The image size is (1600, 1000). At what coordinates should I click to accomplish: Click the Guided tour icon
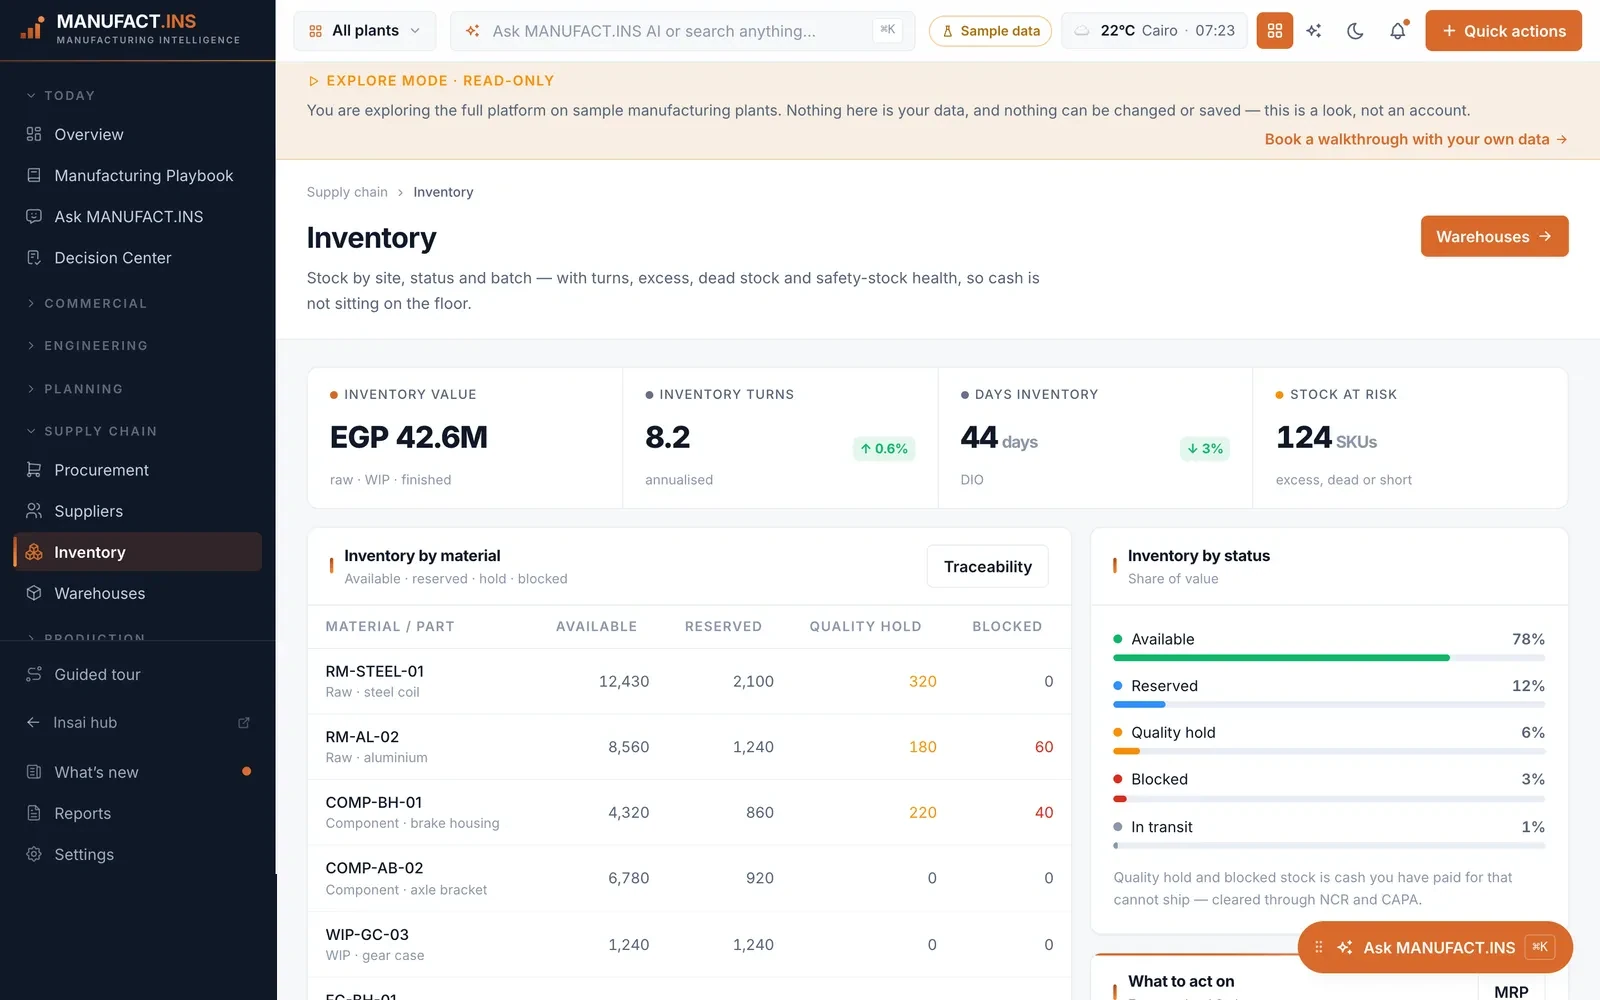[34, 674]
